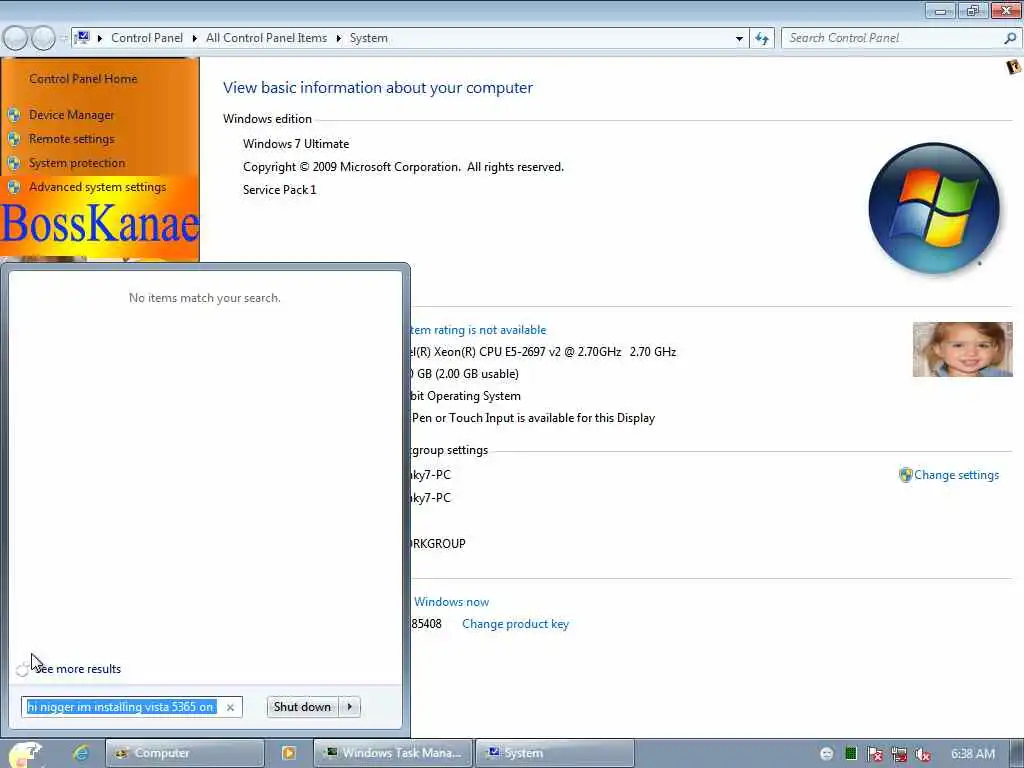Expand the arrow after Control Panel breadcrumb
The width and height of the screenshot is (1024, 768).
pos(195,38)
